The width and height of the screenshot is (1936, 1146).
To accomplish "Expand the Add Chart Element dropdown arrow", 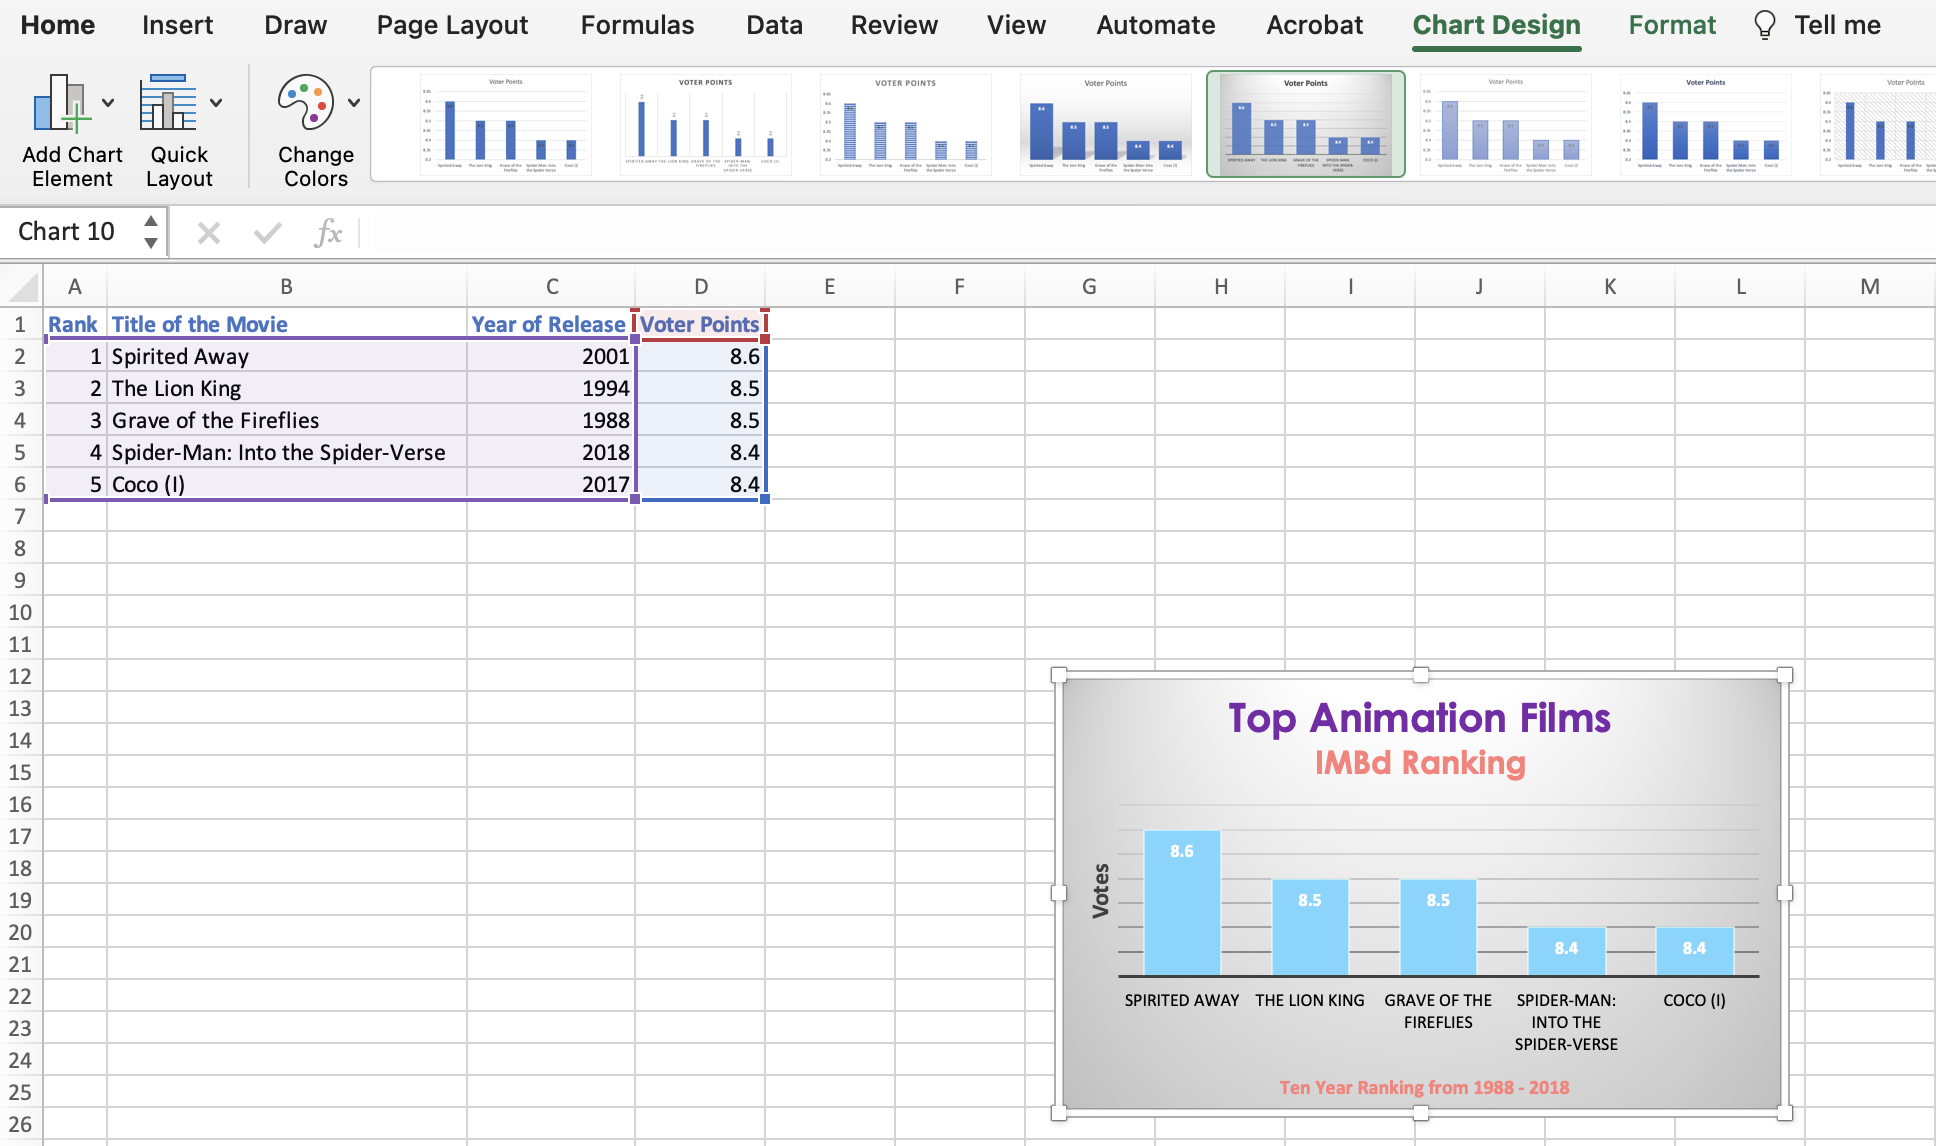I will pyautogui.click(x=108, y=102).
